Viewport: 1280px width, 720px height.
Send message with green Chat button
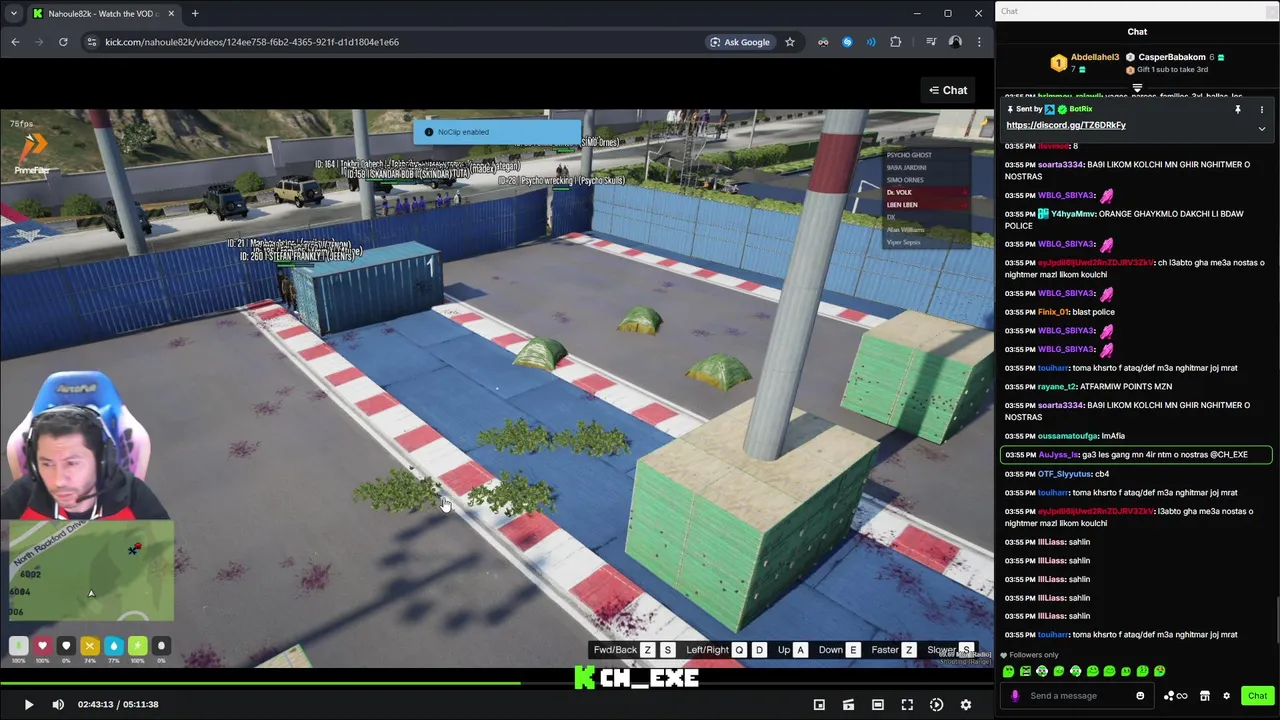point(1257,696)
